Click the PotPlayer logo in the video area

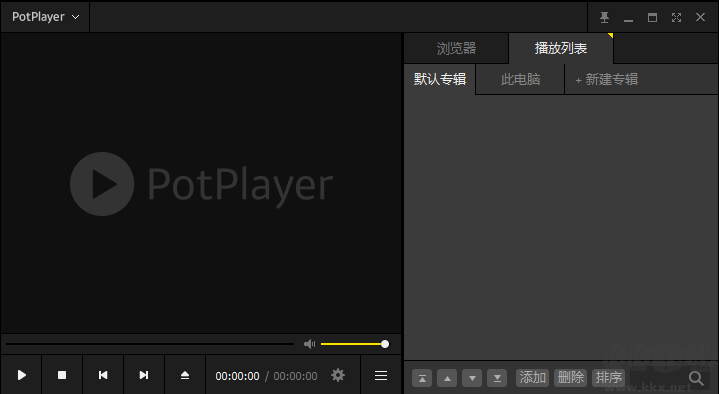[201, 184]
